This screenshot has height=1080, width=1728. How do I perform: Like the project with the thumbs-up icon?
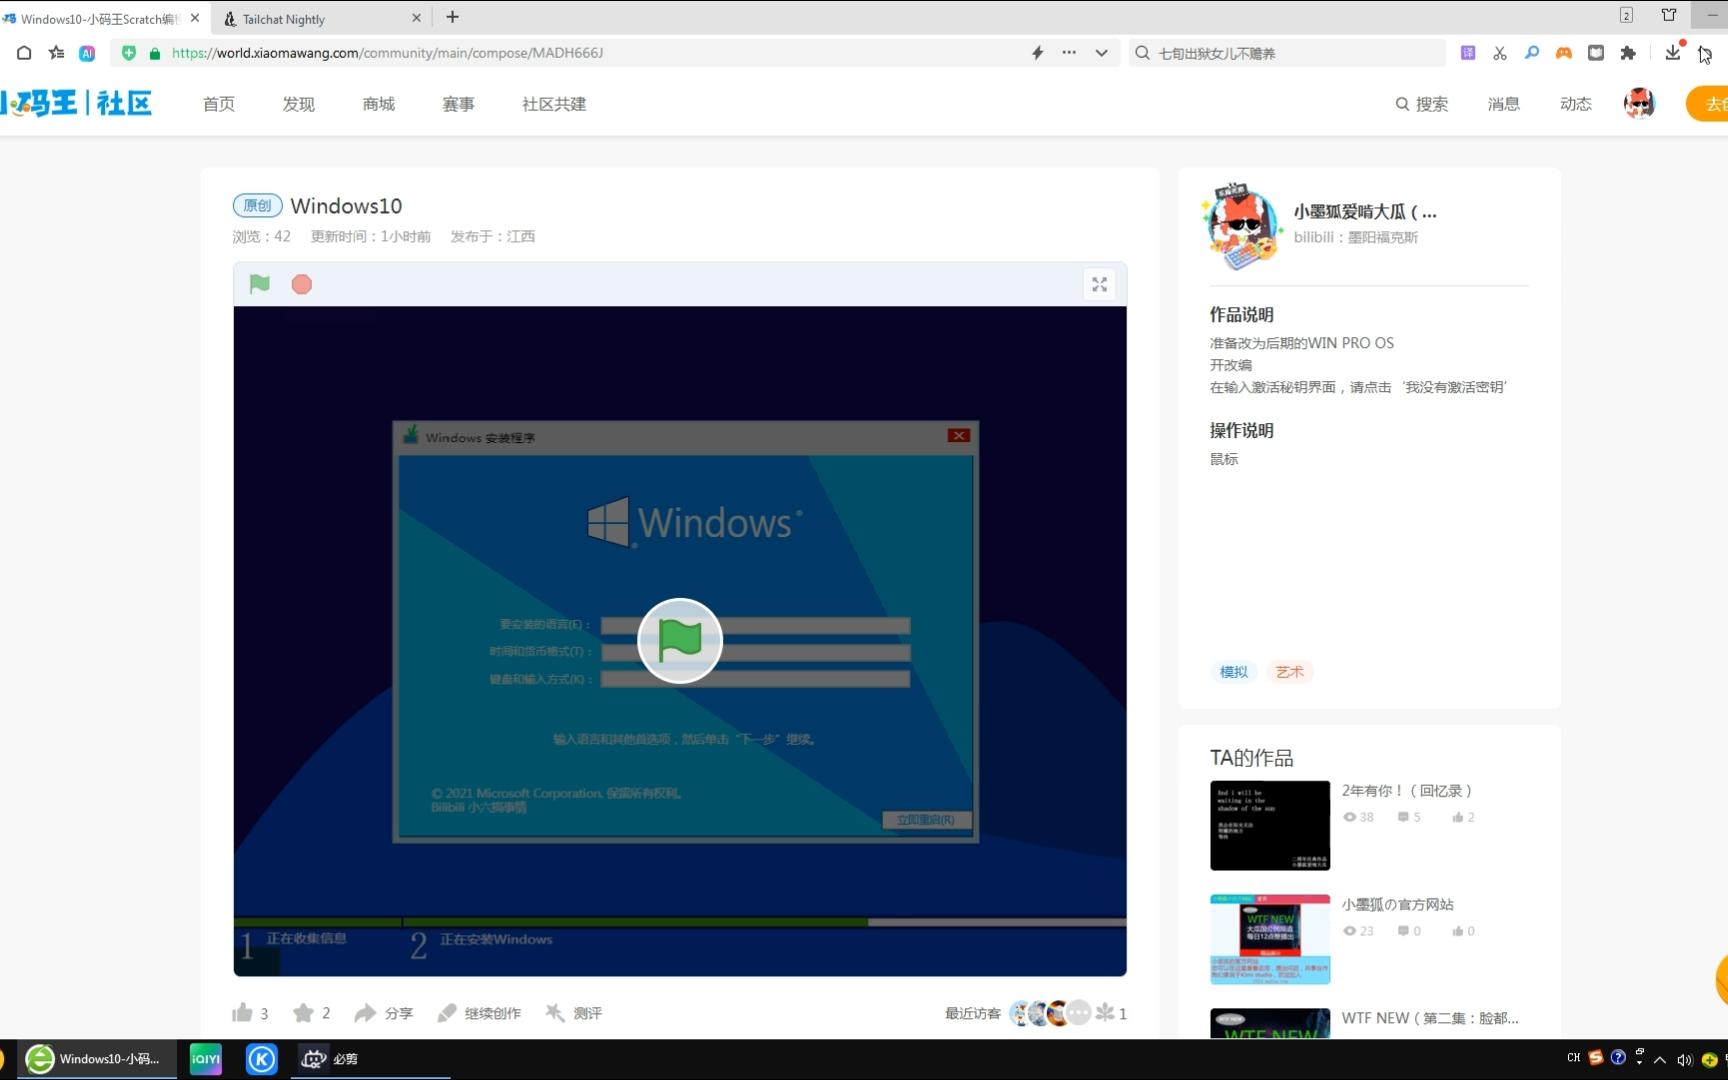coord(242,1013)
